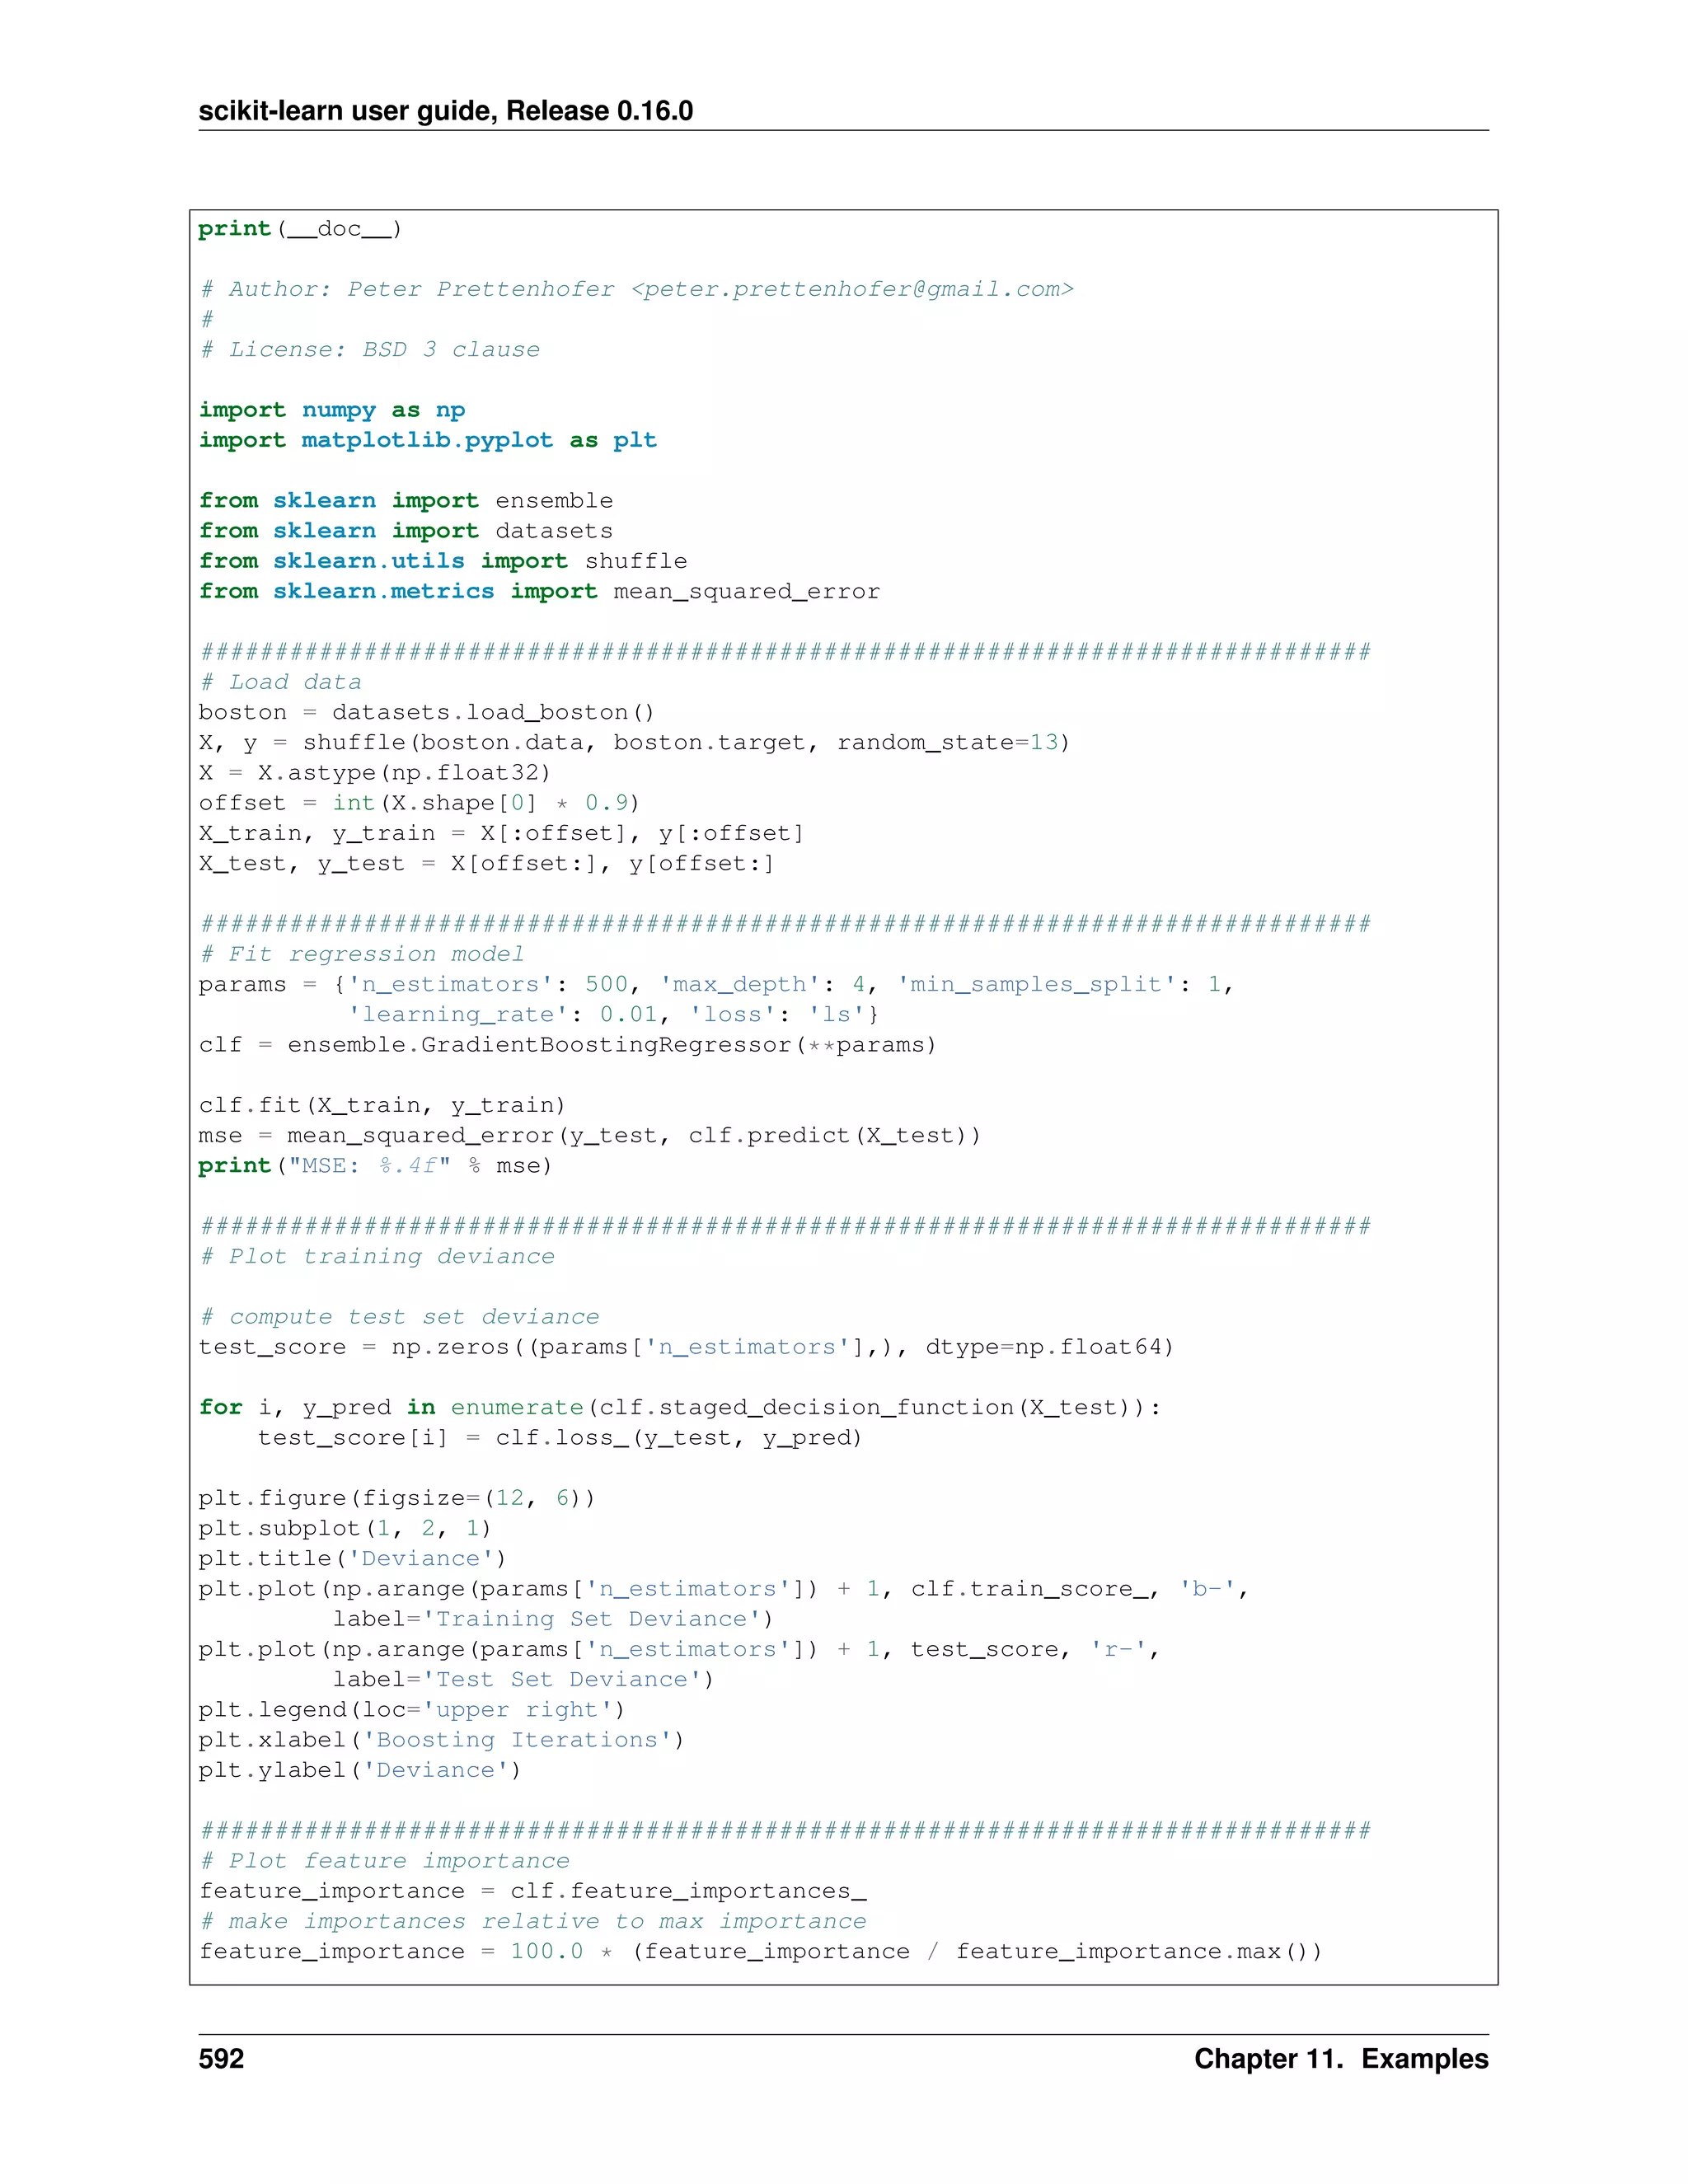
Task: Click "plt.legend(loc='upper right')" line
Action: (x=412, y=1709)
